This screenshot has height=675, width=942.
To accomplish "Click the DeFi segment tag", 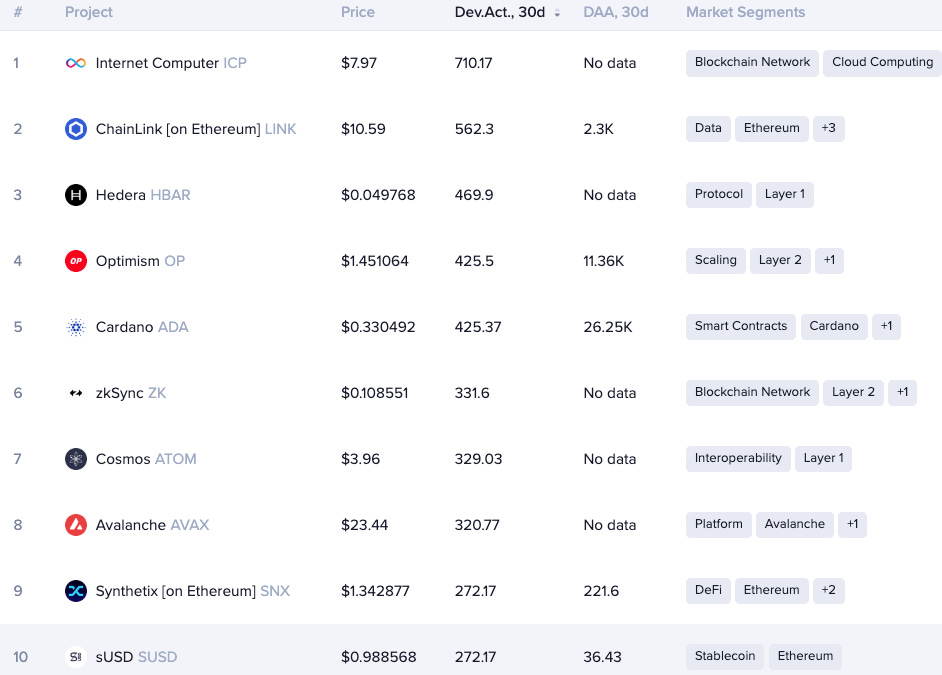I will click(708, 591).
